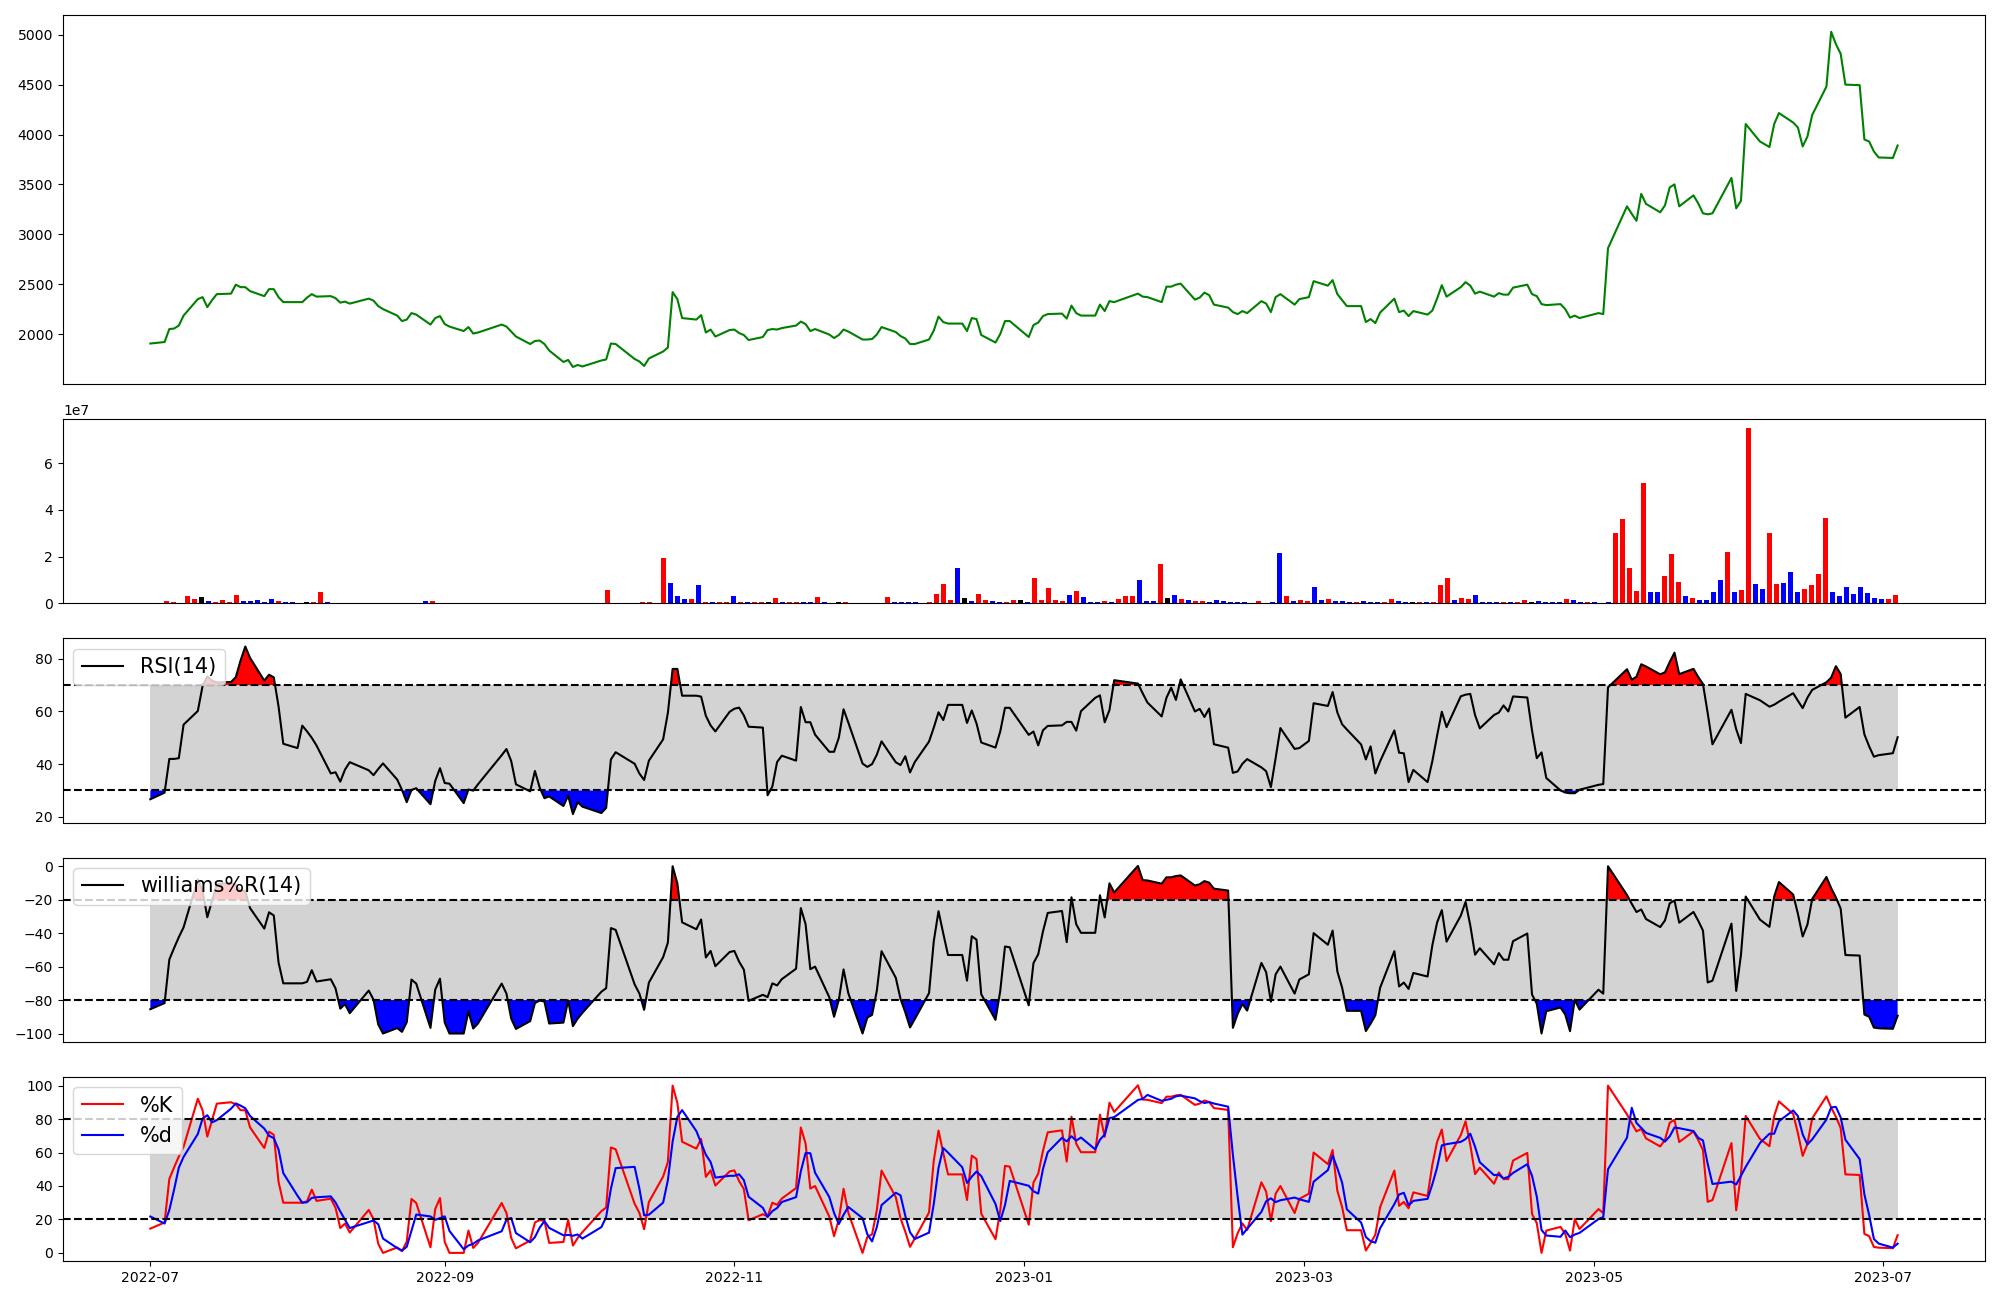This screenshot has width=2000, height=1300.
Task: Select the 2023-03 x-axis date label
Action: [x=1304, y=1277]
